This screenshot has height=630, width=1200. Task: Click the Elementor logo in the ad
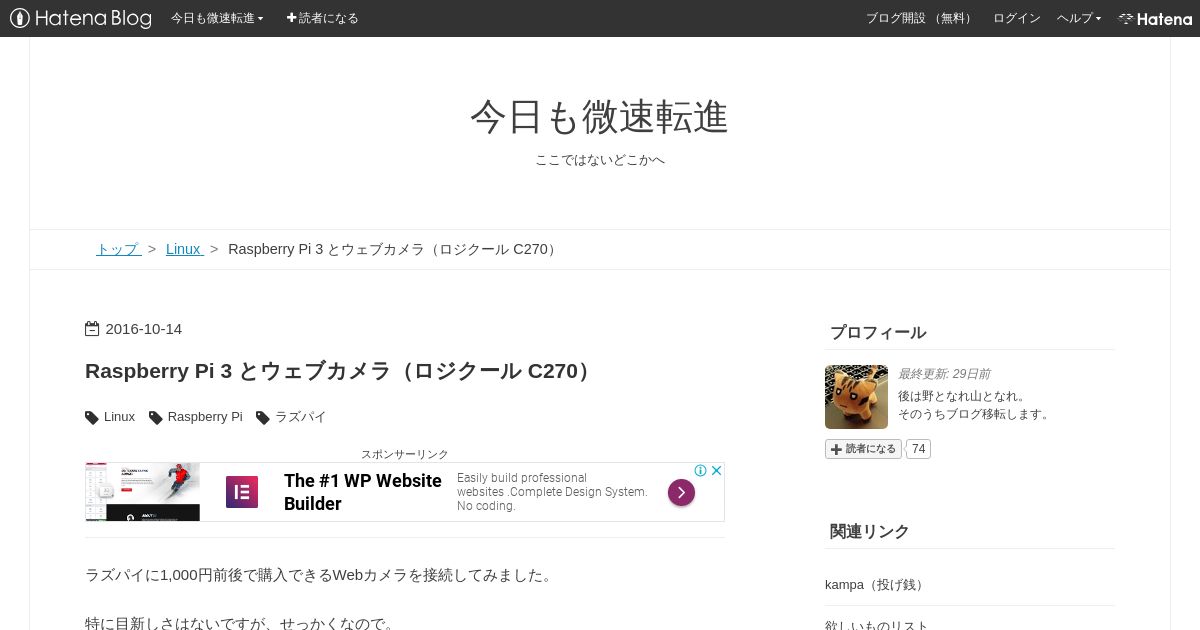tap(242, 492)
